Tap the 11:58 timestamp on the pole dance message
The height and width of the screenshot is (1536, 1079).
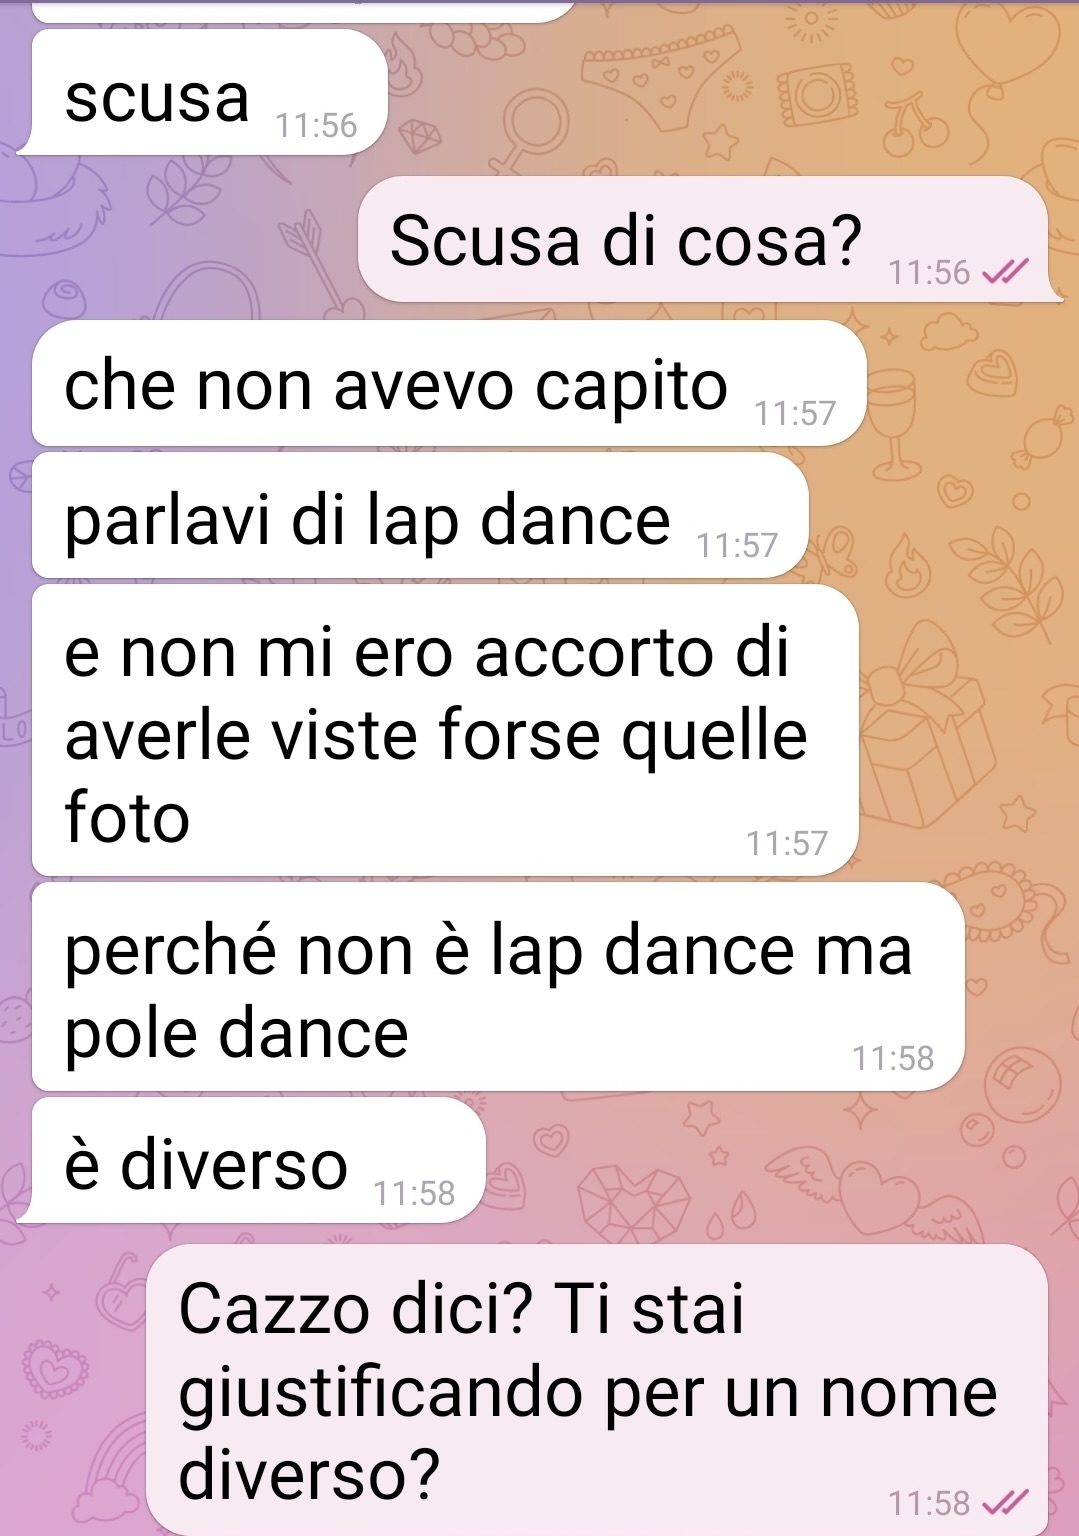pyautogui.click(x=893, y=1058)
